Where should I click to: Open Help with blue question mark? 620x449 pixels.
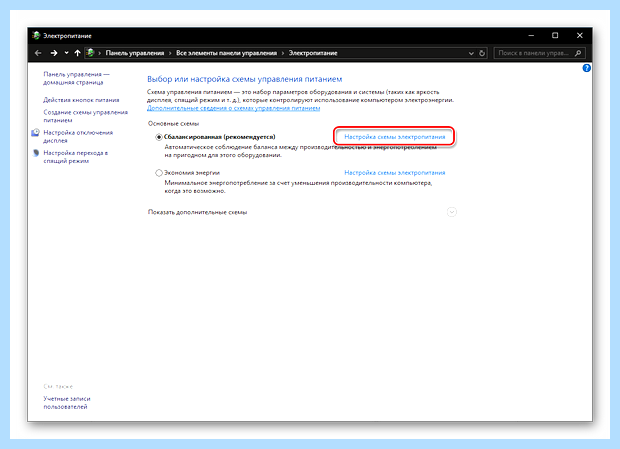click(x=586, y=68)
